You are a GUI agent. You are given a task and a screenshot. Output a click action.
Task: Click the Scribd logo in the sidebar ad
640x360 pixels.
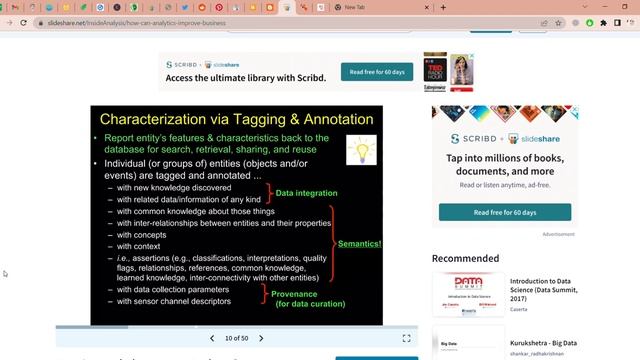474,139
